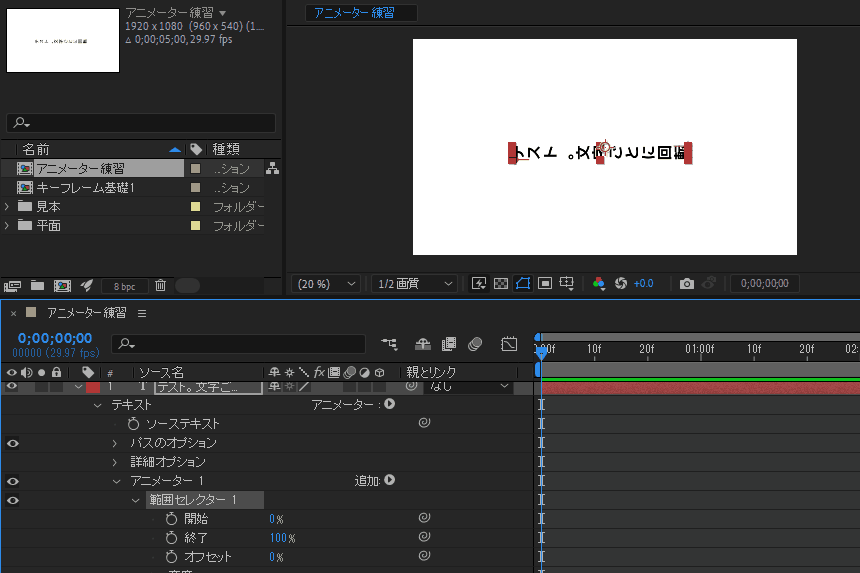Sort project by 種類 column header

pos(226,149)
